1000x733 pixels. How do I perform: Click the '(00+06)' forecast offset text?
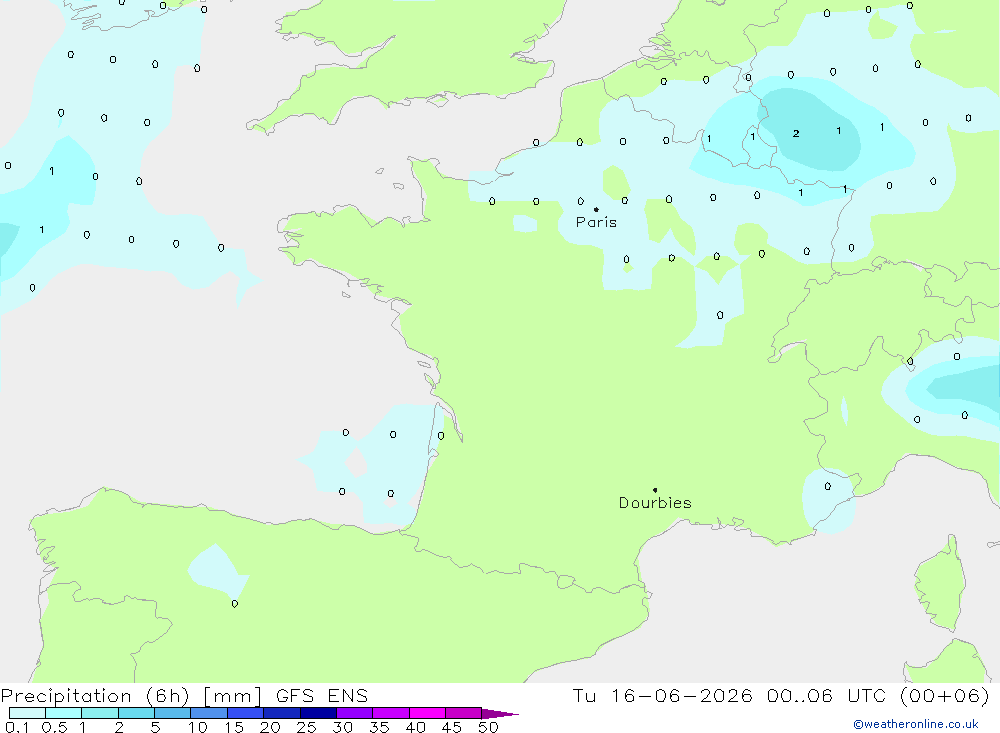(x=945, y=695)
